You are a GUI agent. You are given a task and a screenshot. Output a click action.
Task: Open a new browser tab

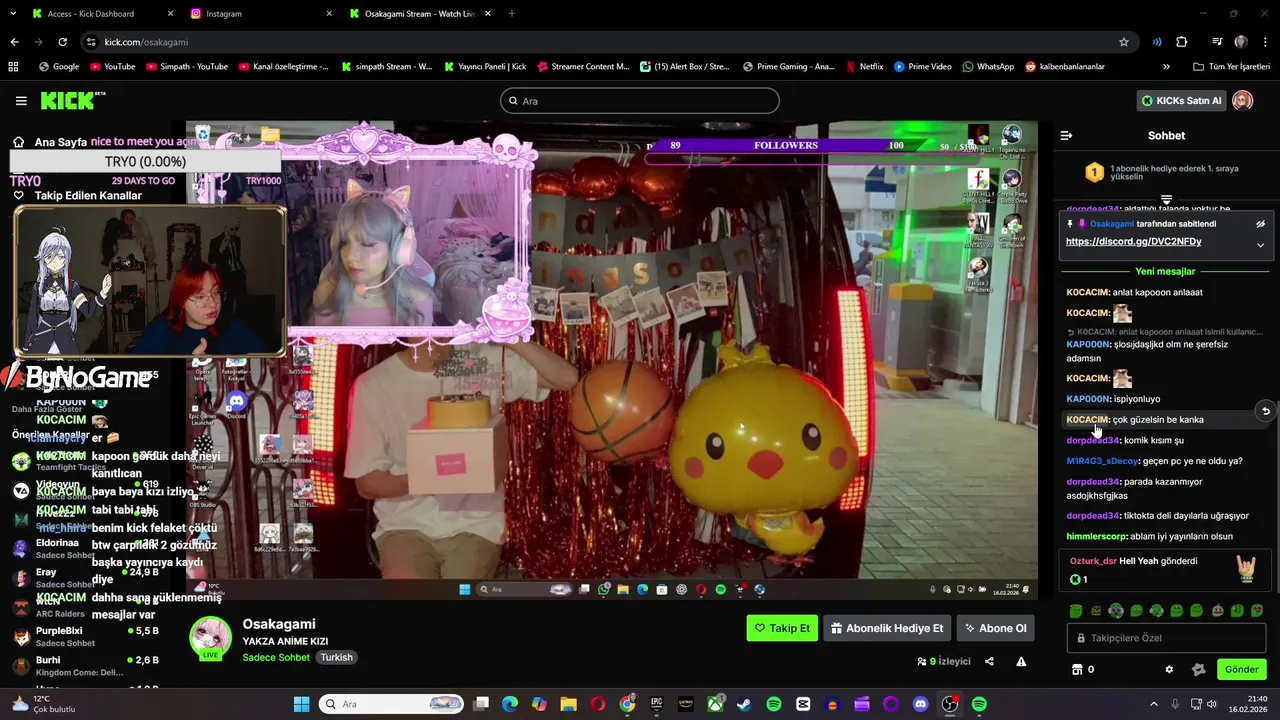512,14
